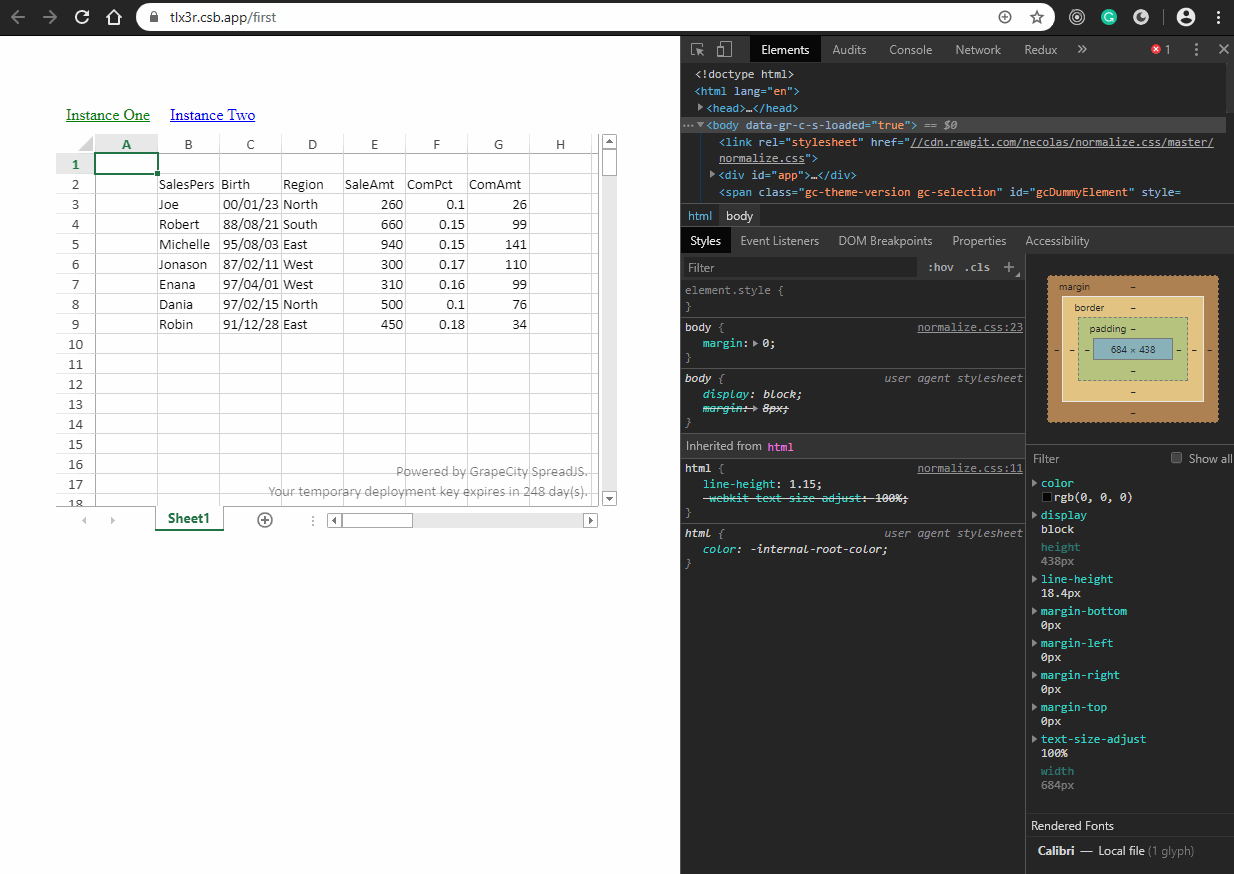The width and height of the screenshot is (1234, 874).
Task: Expand the div id app node
Action: coord(712,175)
